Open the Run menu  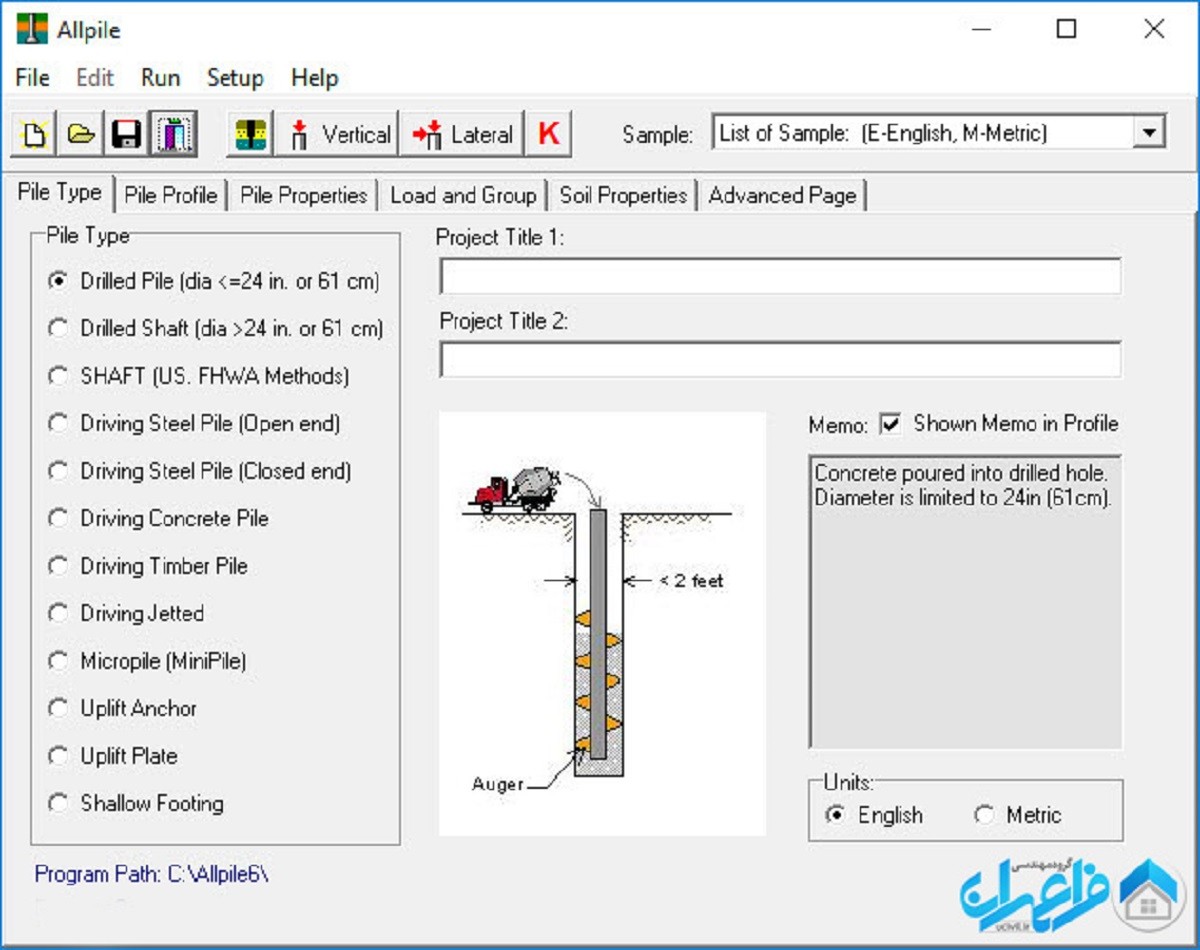[160, 78]
